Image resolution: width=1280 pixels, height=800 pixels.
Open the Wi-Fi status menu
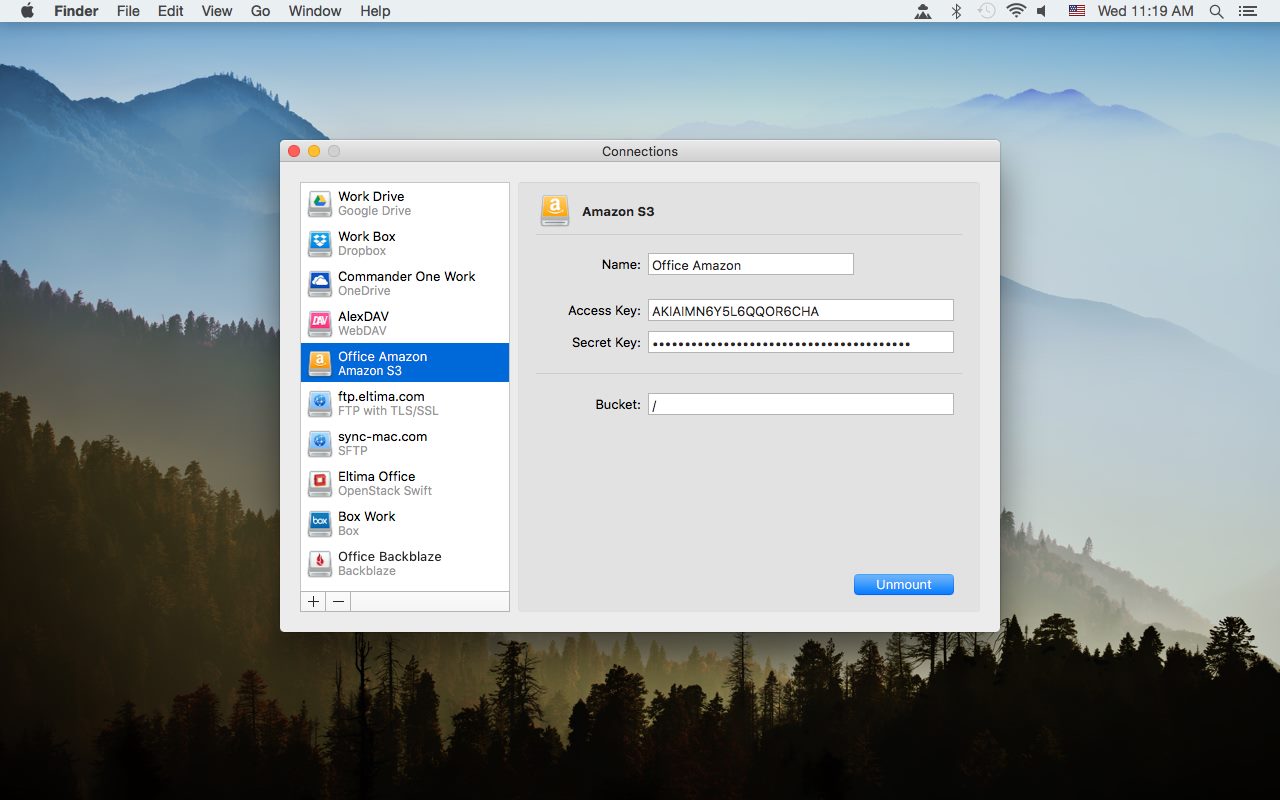1017,11
